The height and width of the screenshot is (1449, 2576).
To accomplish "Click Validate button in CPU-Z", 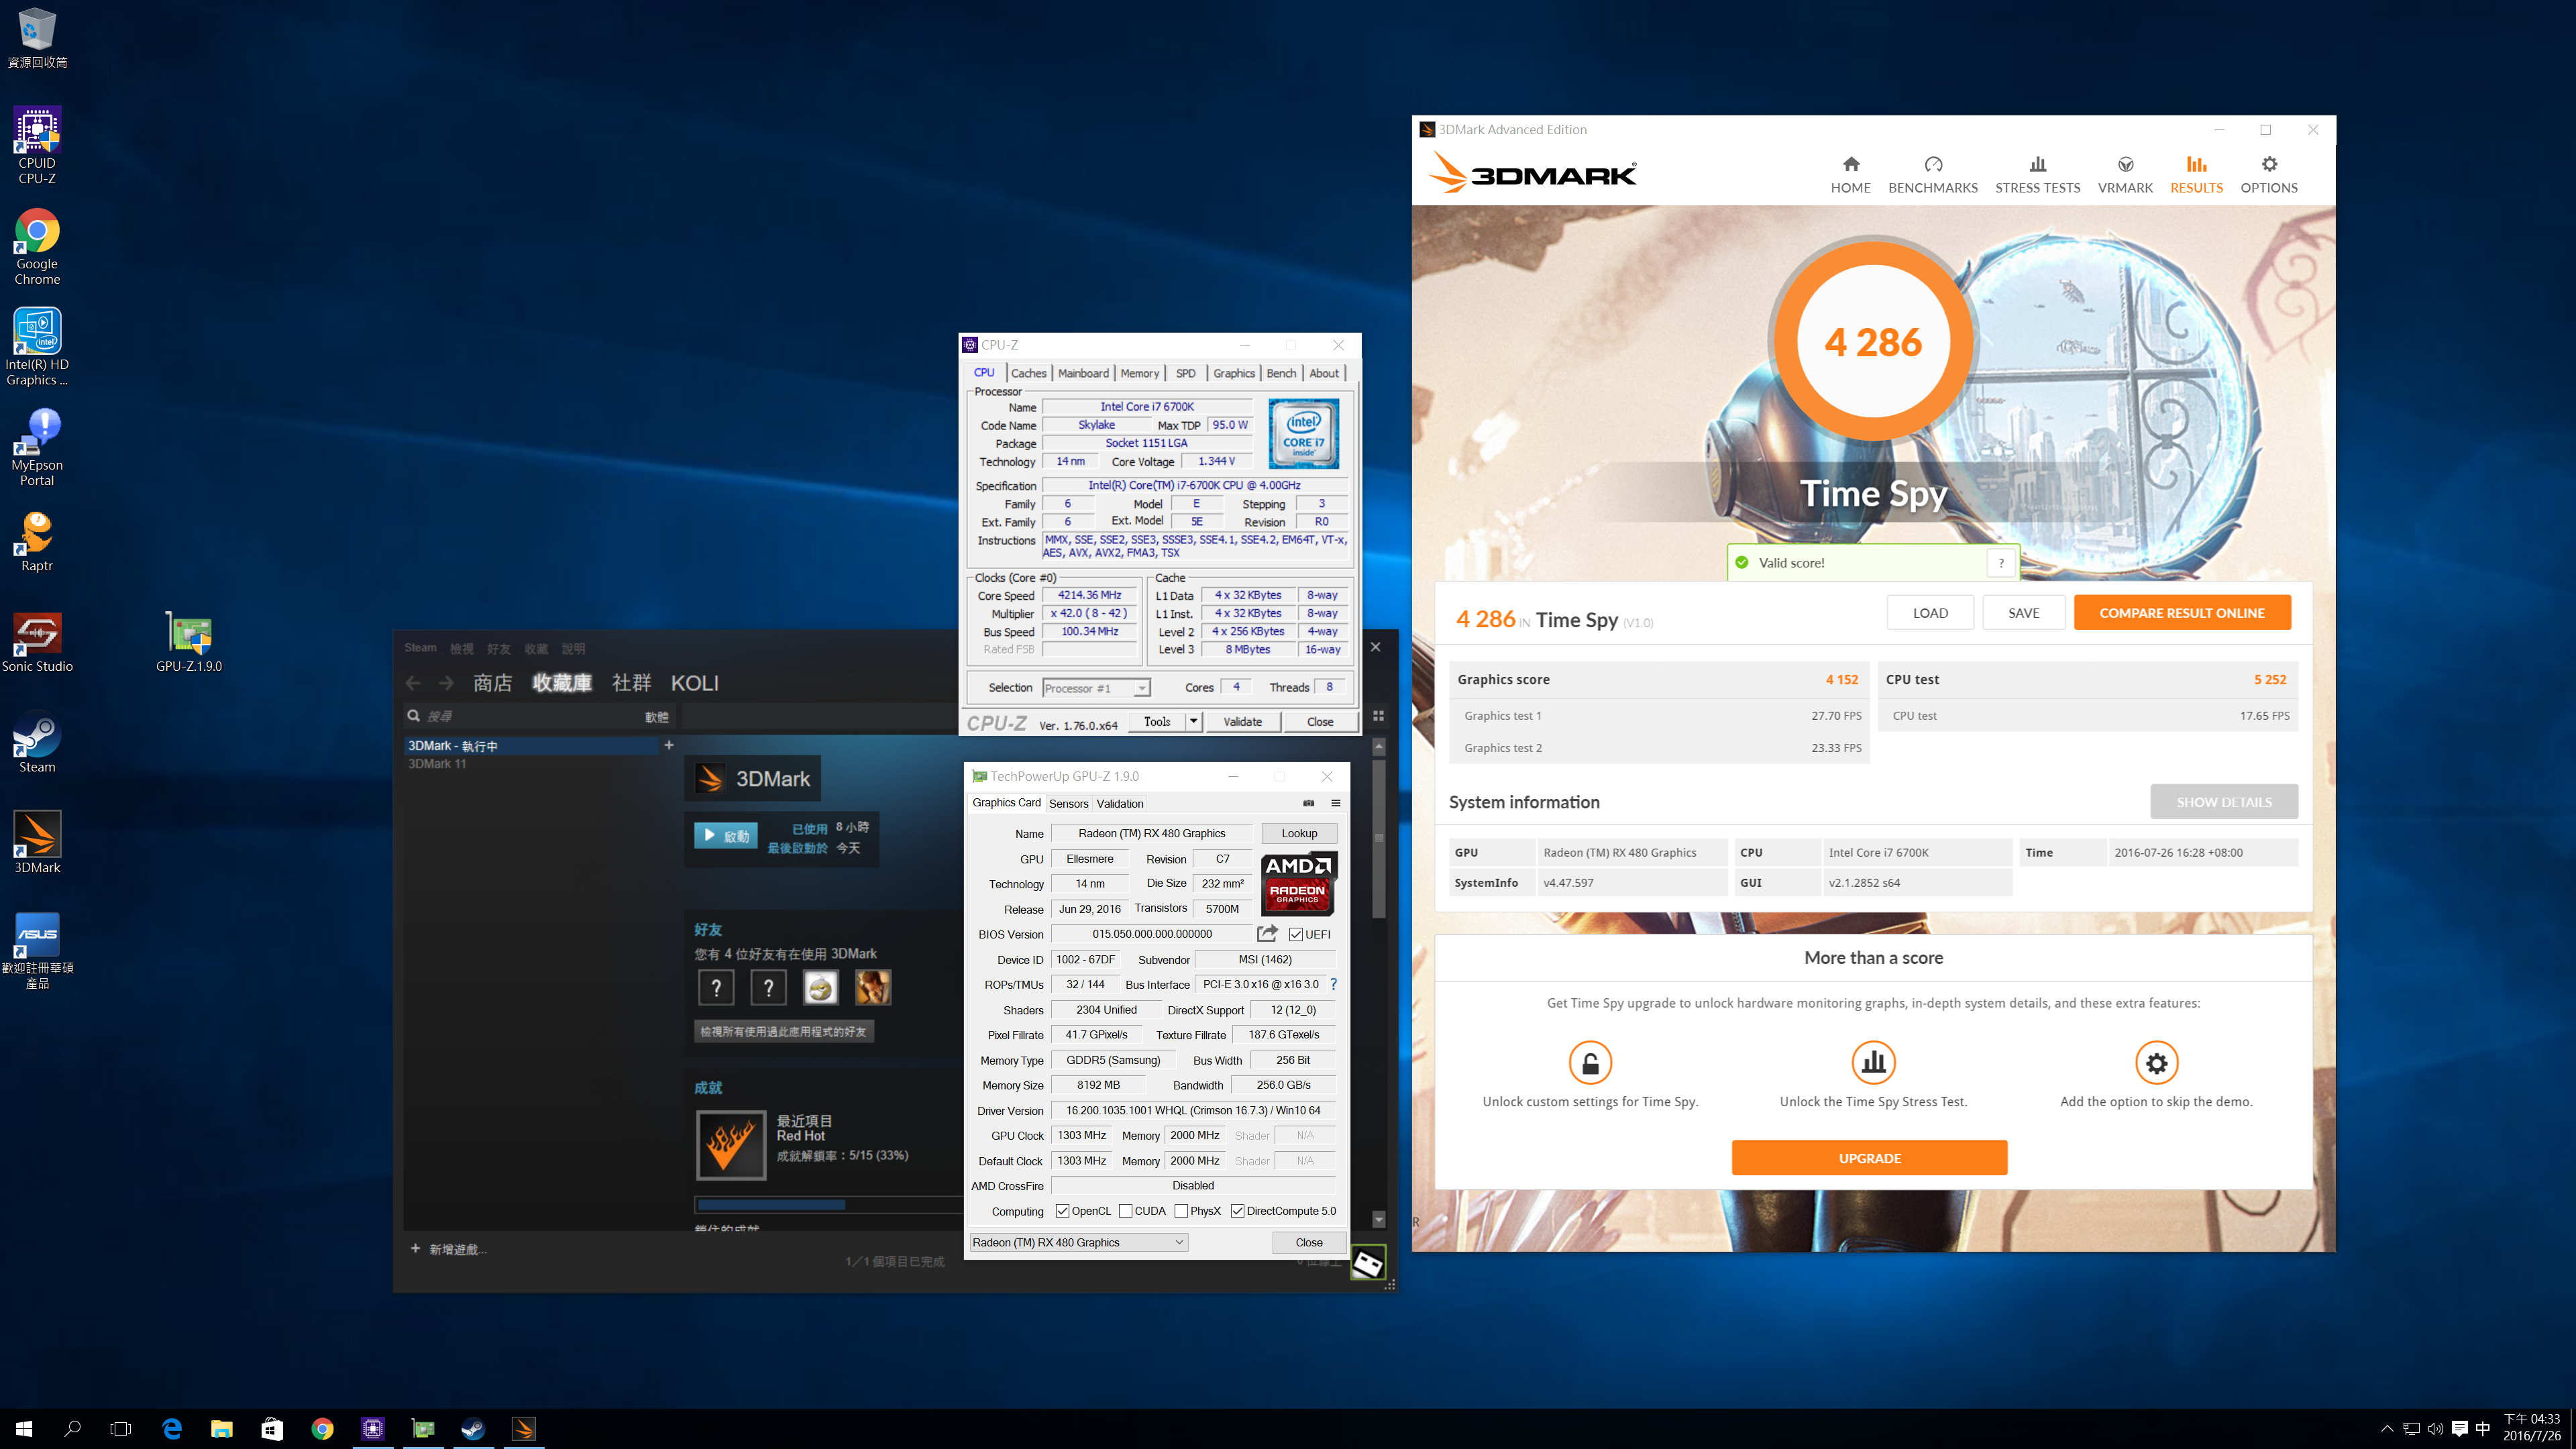I will tap(1242, 721).
